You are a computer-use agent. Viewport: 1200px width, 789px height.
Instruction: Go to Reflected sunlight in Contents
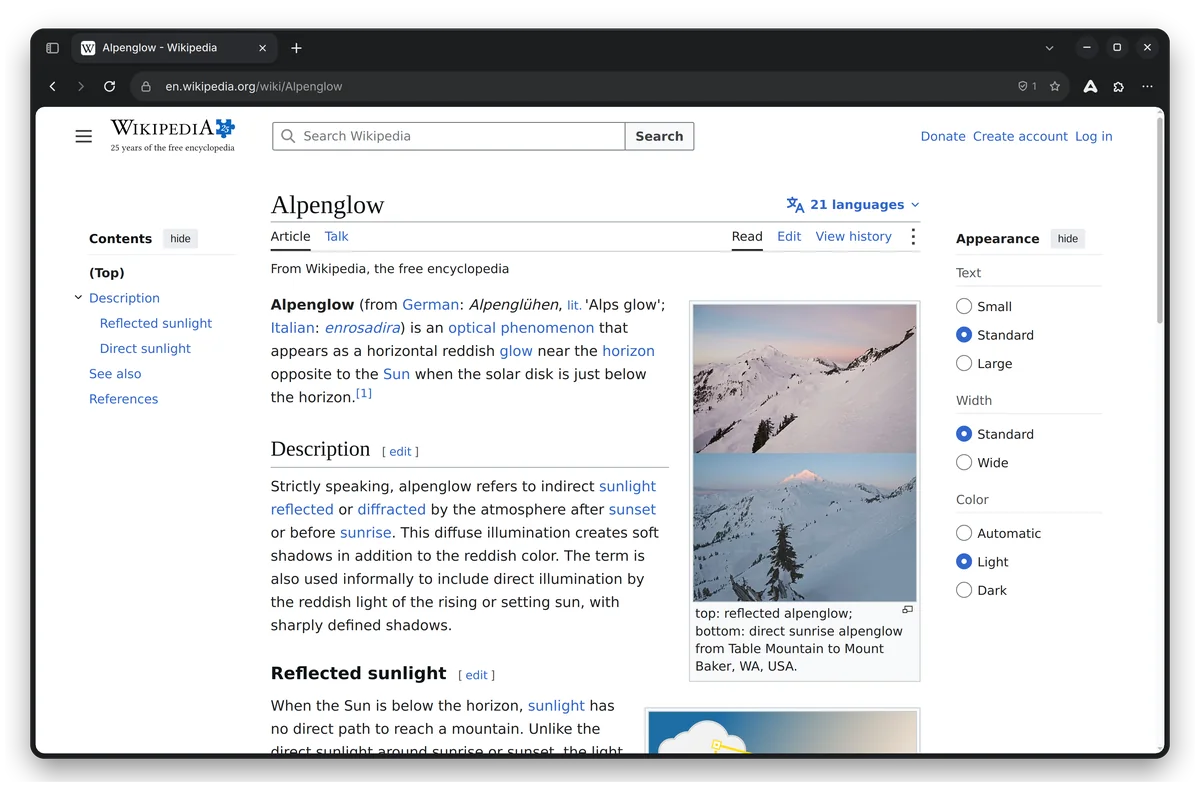[156, 323]
